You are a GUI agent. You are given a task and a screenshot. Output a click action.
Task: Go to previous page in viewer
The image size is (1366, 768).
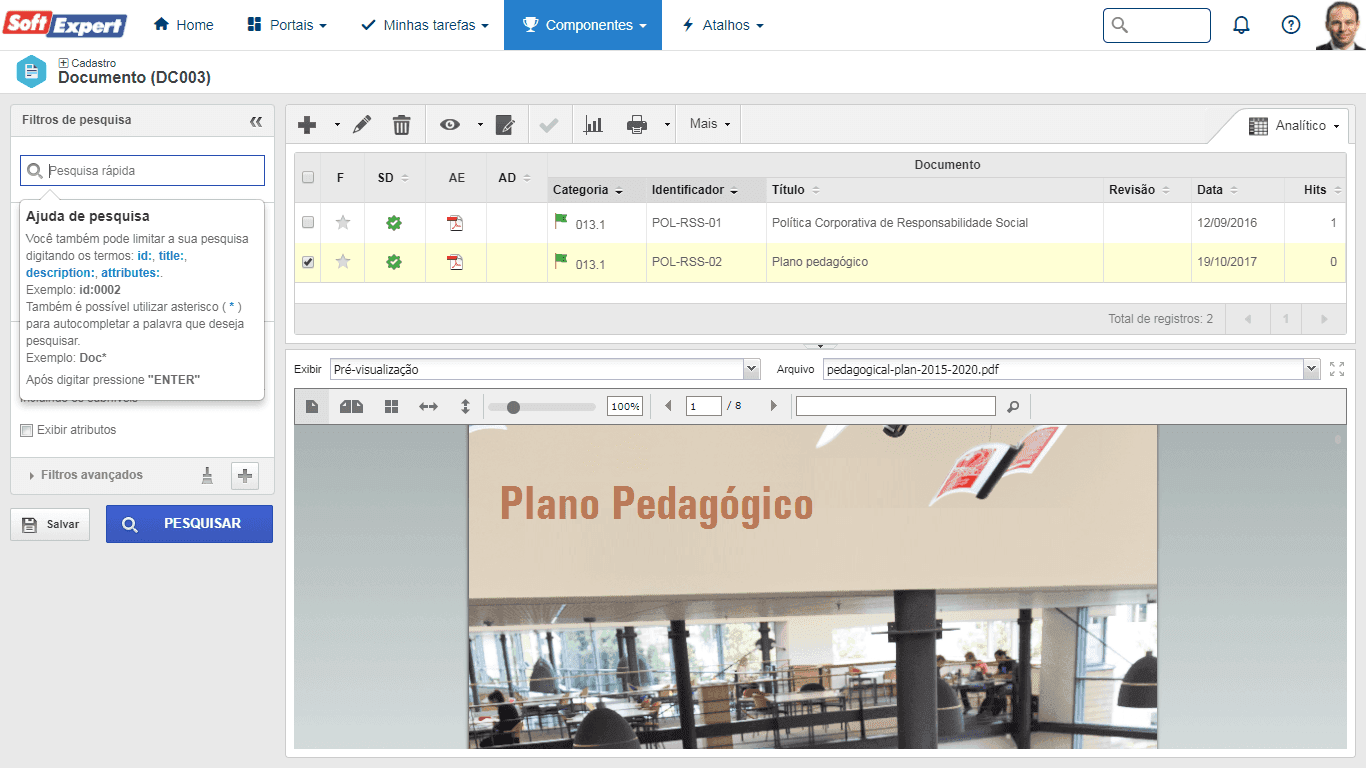[668, 406]
